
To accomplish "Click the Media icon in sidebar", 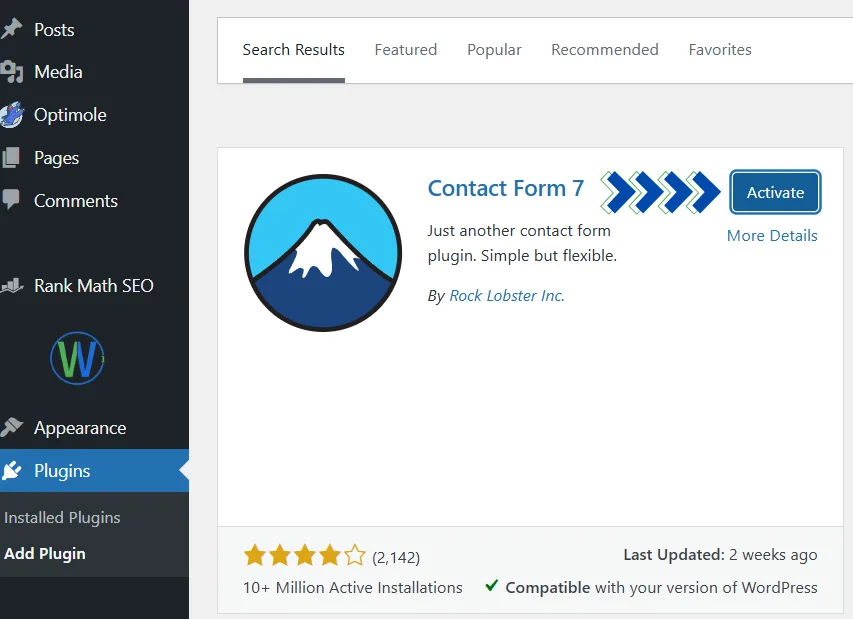I will [x=12, y=72].
